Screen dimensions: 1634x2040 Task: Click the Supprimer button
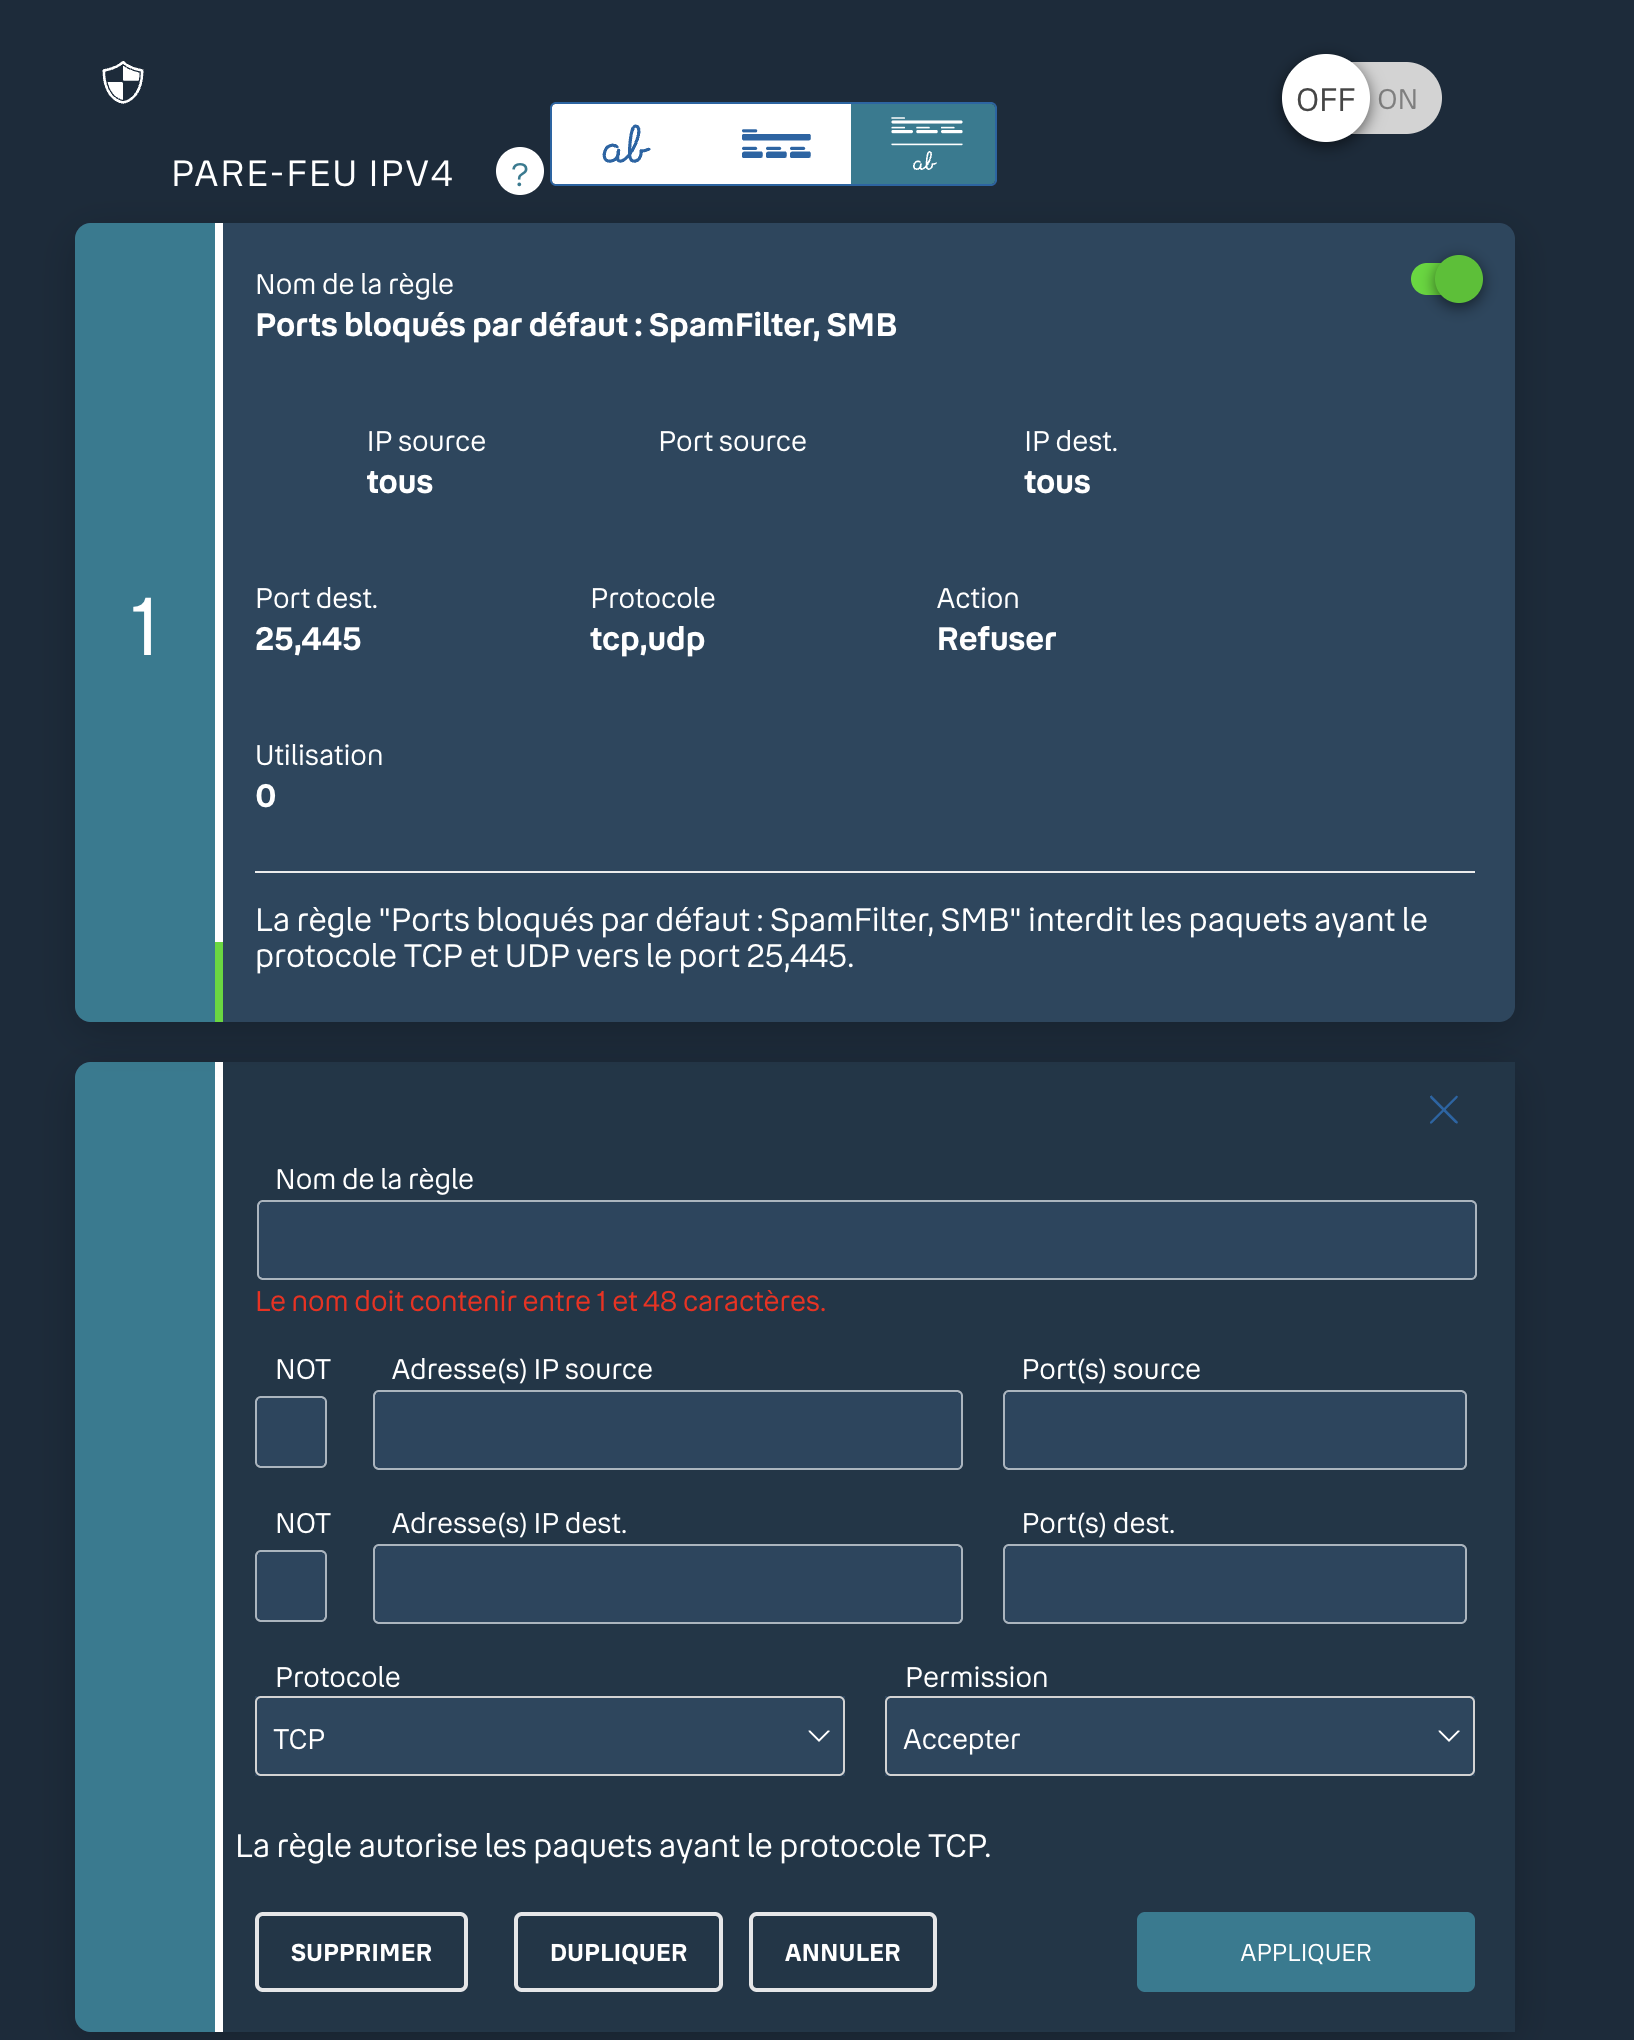pyautogui.click(x=361, y=1952)
